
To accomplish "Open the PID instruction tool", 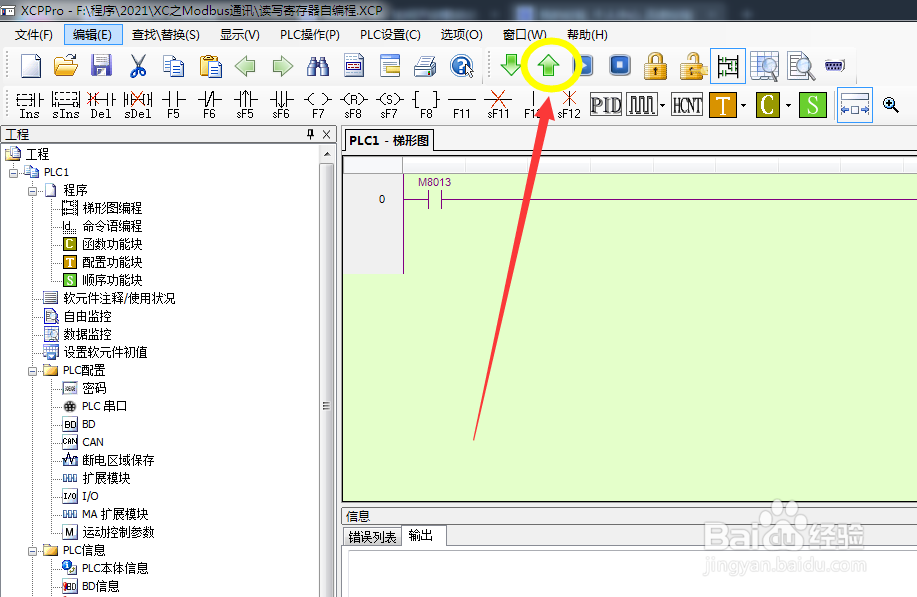I will tap(605, 105).
